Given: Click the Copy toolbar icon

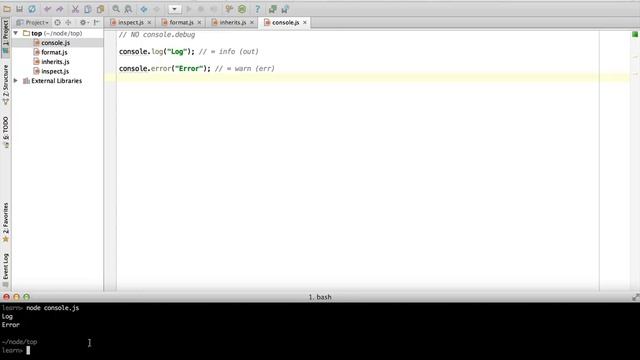Looking at the screenshot, I should (x=88, y=9).
